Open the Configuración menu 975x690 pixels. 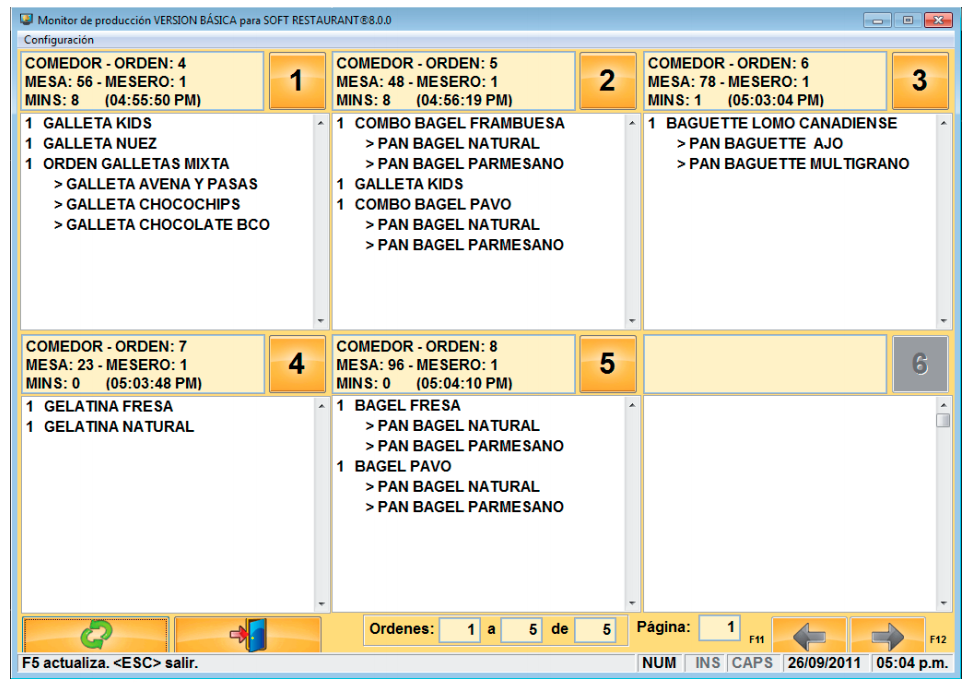point(59,40)
